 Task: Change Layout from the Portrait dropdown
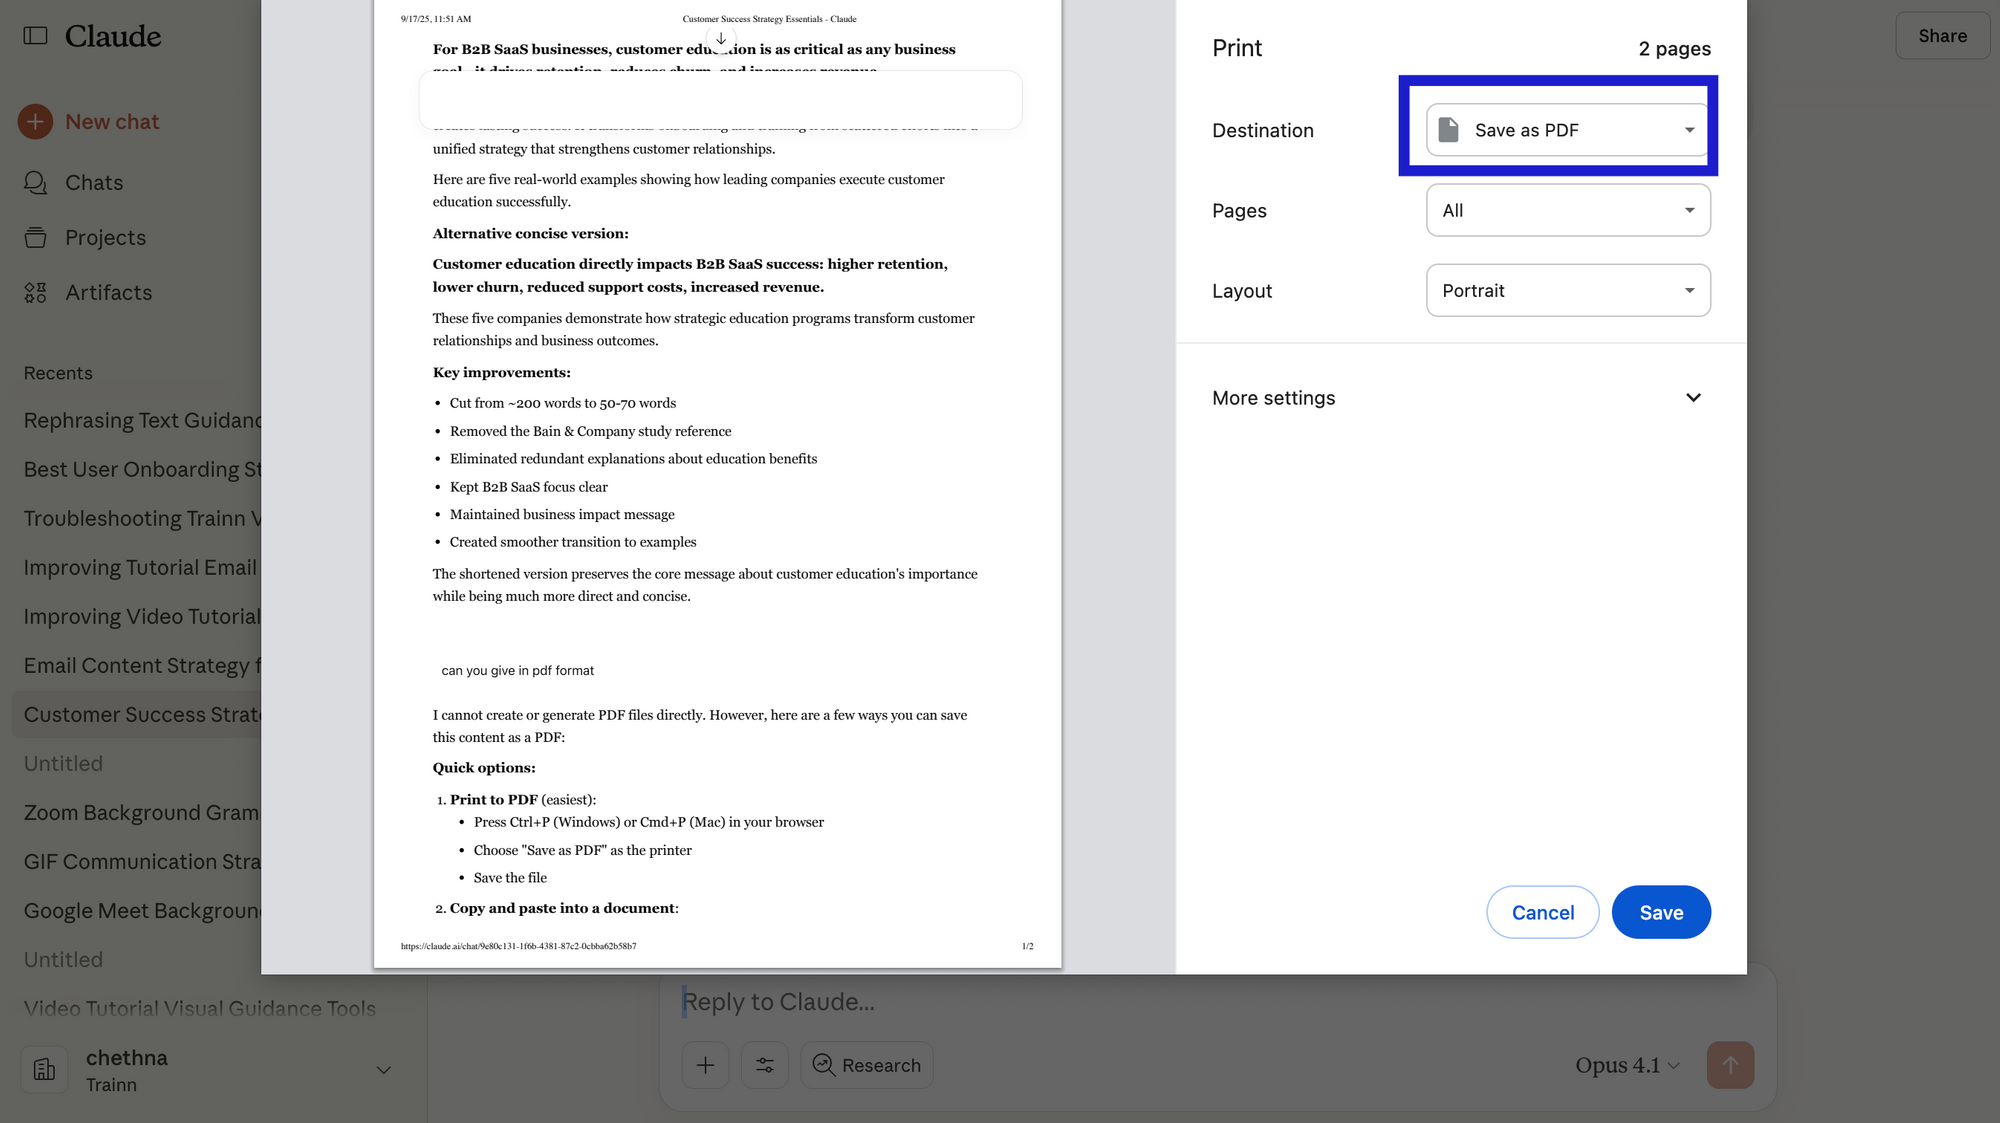pyautogui.click(x=1567, y=290)
